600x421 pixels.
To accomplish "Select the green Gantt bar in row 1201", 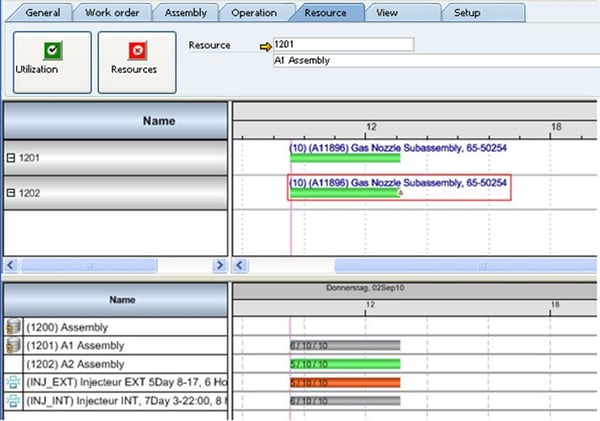I will 345,158.
